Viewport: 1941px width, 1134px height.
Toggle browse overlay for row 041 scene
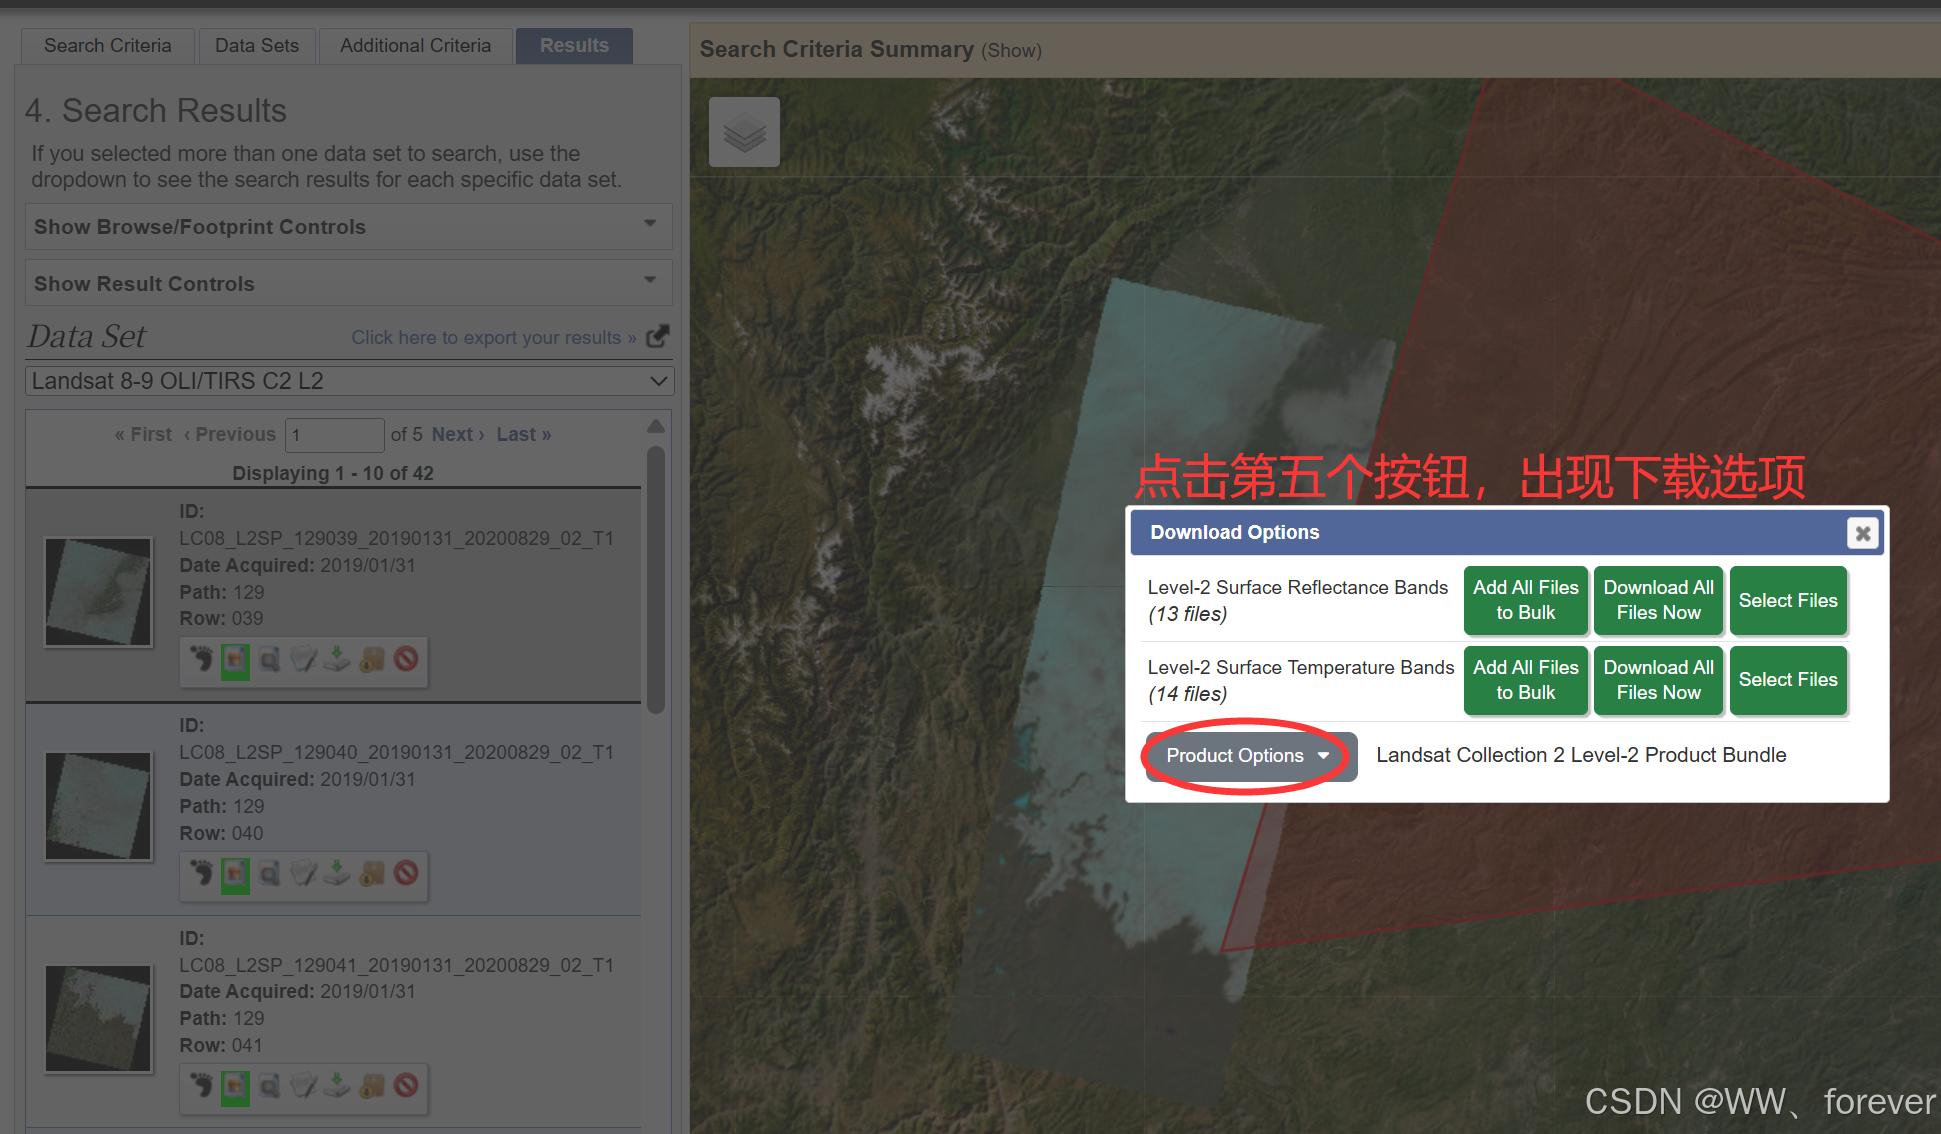tap(235, 1086)
